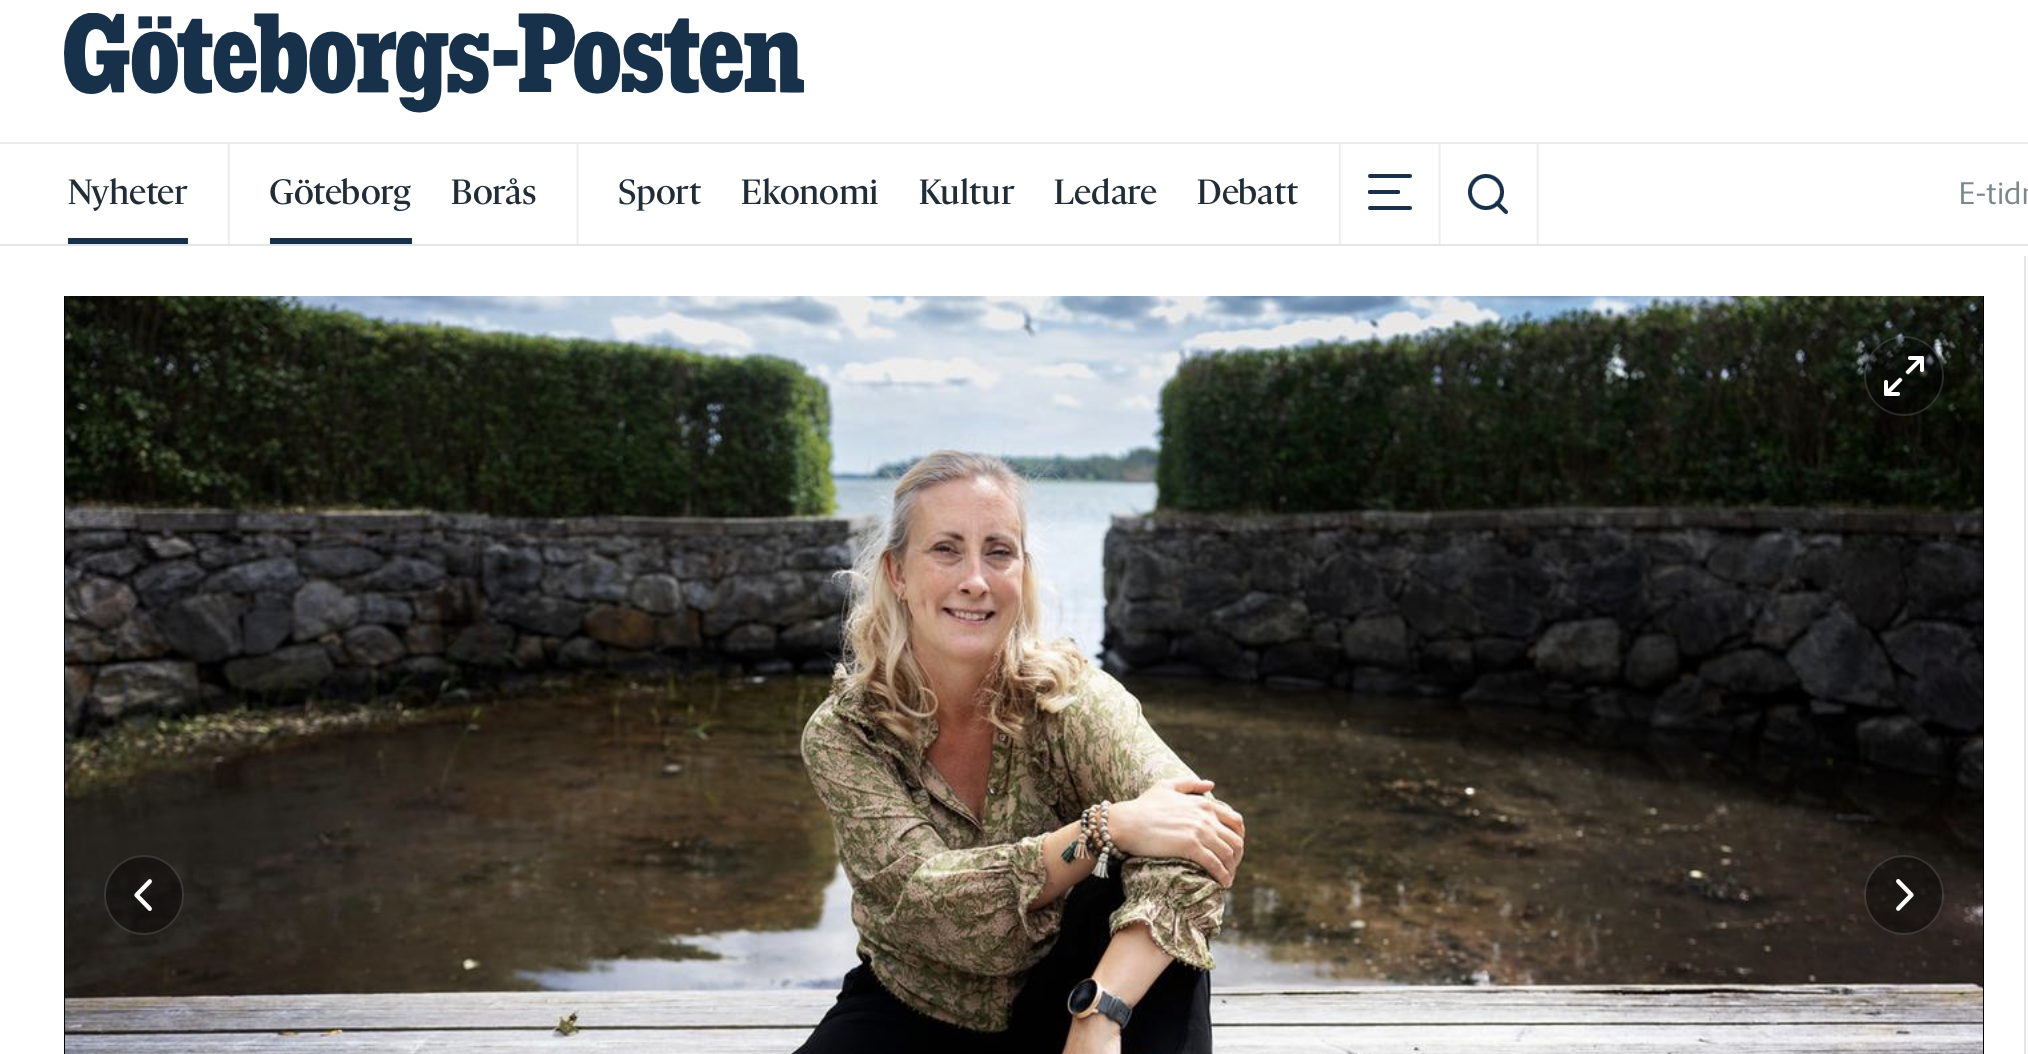The width and height of the screenshot is (2028, 1054).
Task: Click the main article photo
Action: [1023, 675]
